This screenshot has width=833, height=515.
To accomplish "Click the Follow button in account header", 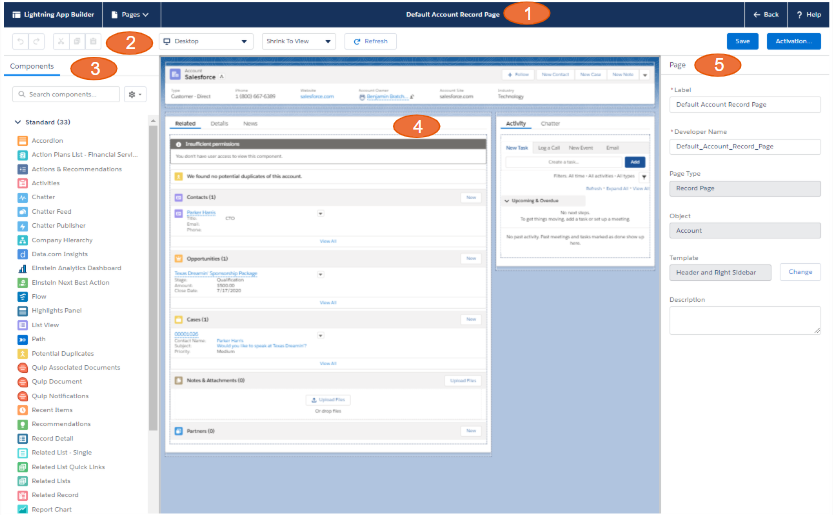I will [518, 75].
